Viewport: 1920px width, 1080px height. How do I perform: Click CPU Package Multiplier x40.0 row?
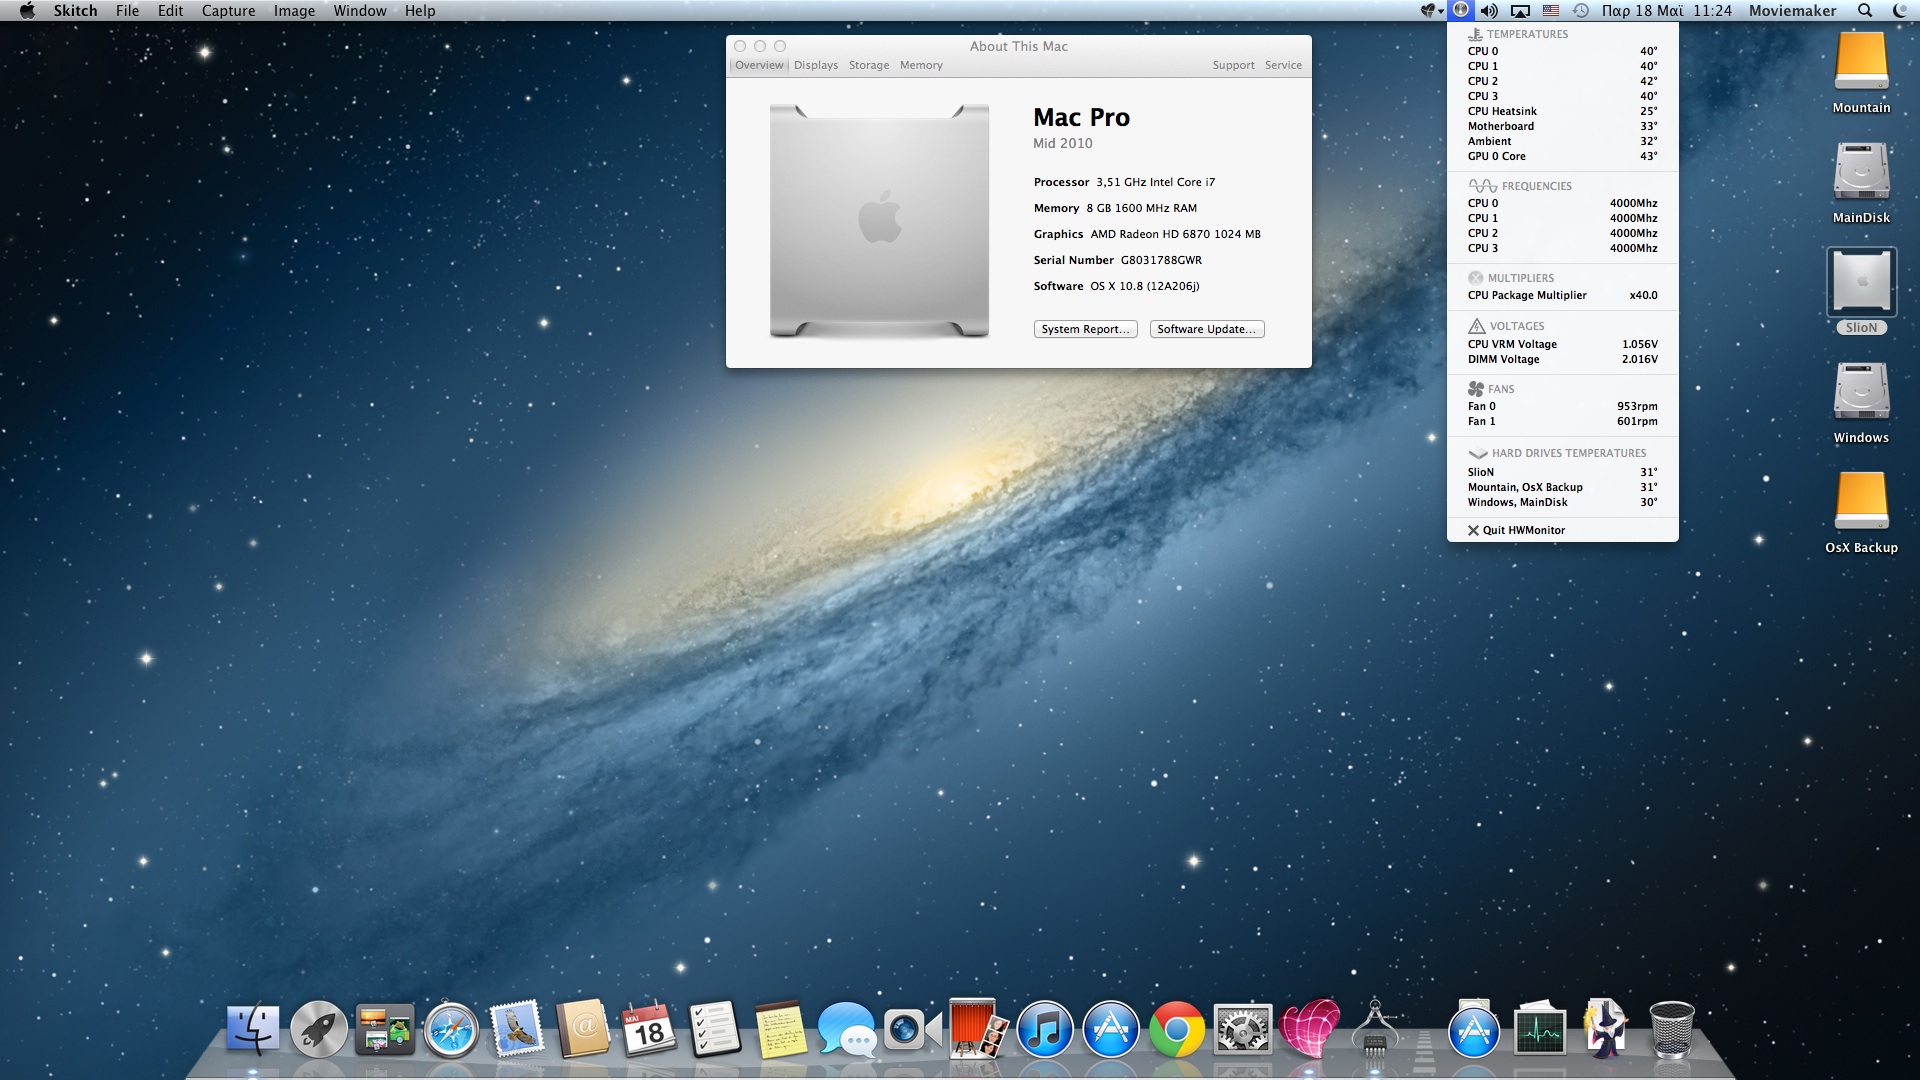point(1562,295)
